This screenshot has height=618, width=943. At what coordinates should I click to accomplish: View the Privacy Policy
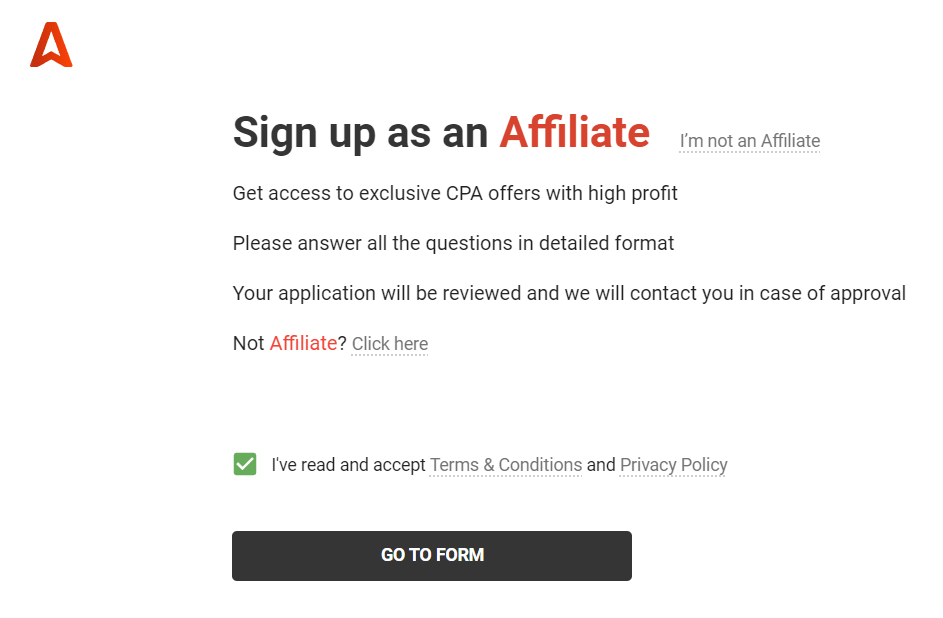[x=673, y=464]
